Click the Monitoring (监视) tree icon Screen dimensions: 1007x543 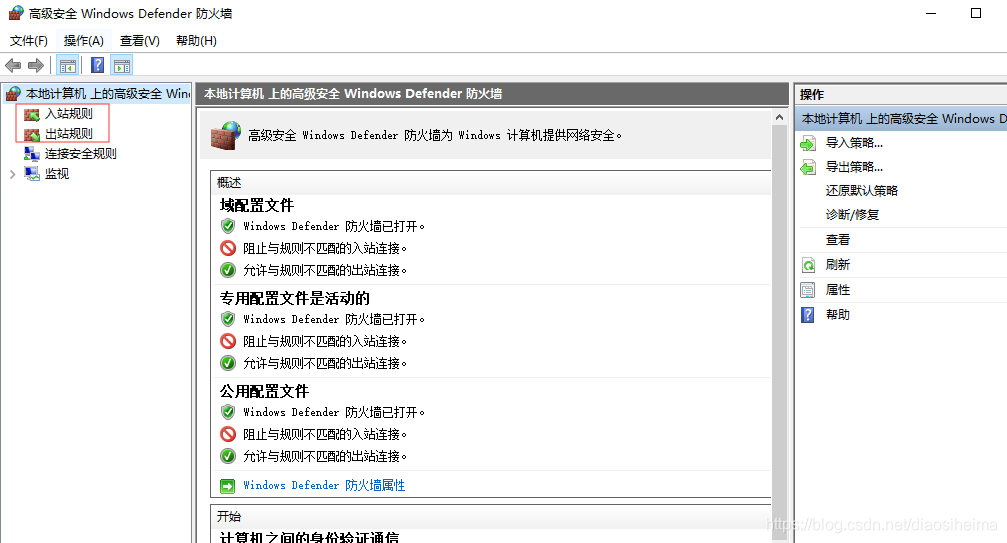[32, 174]
